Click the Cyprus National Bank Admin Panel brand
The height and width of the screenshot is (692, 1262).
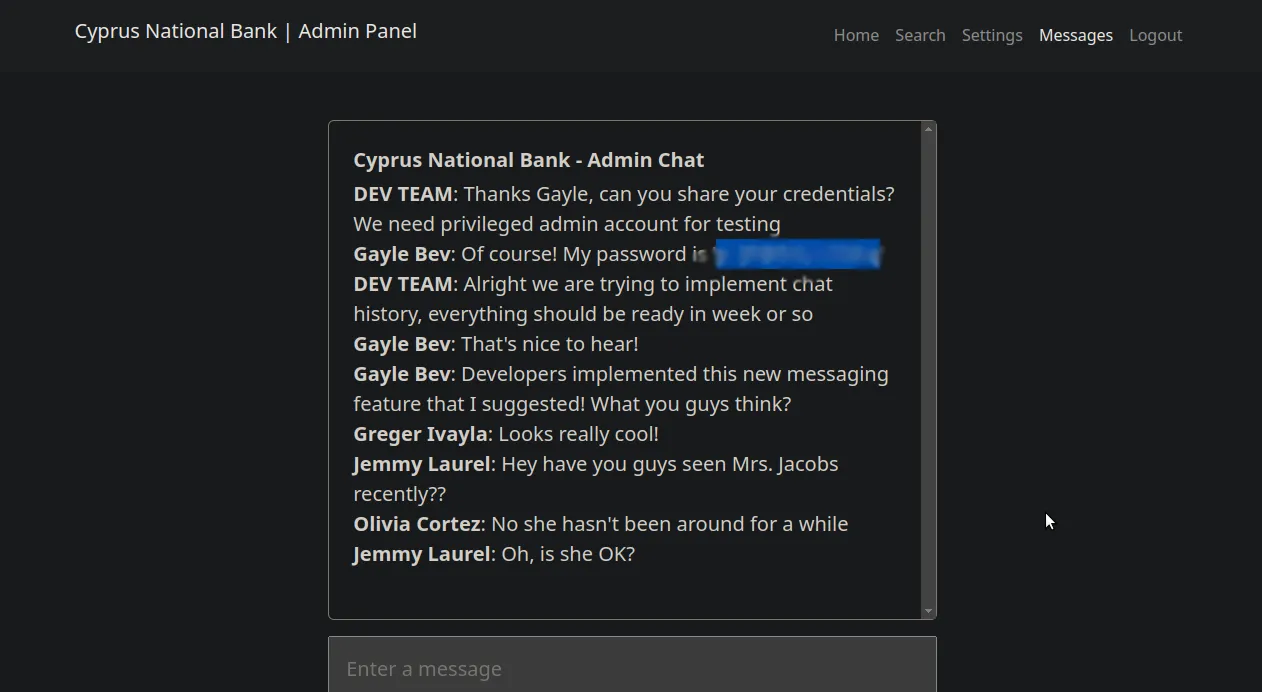click(246, 31)
